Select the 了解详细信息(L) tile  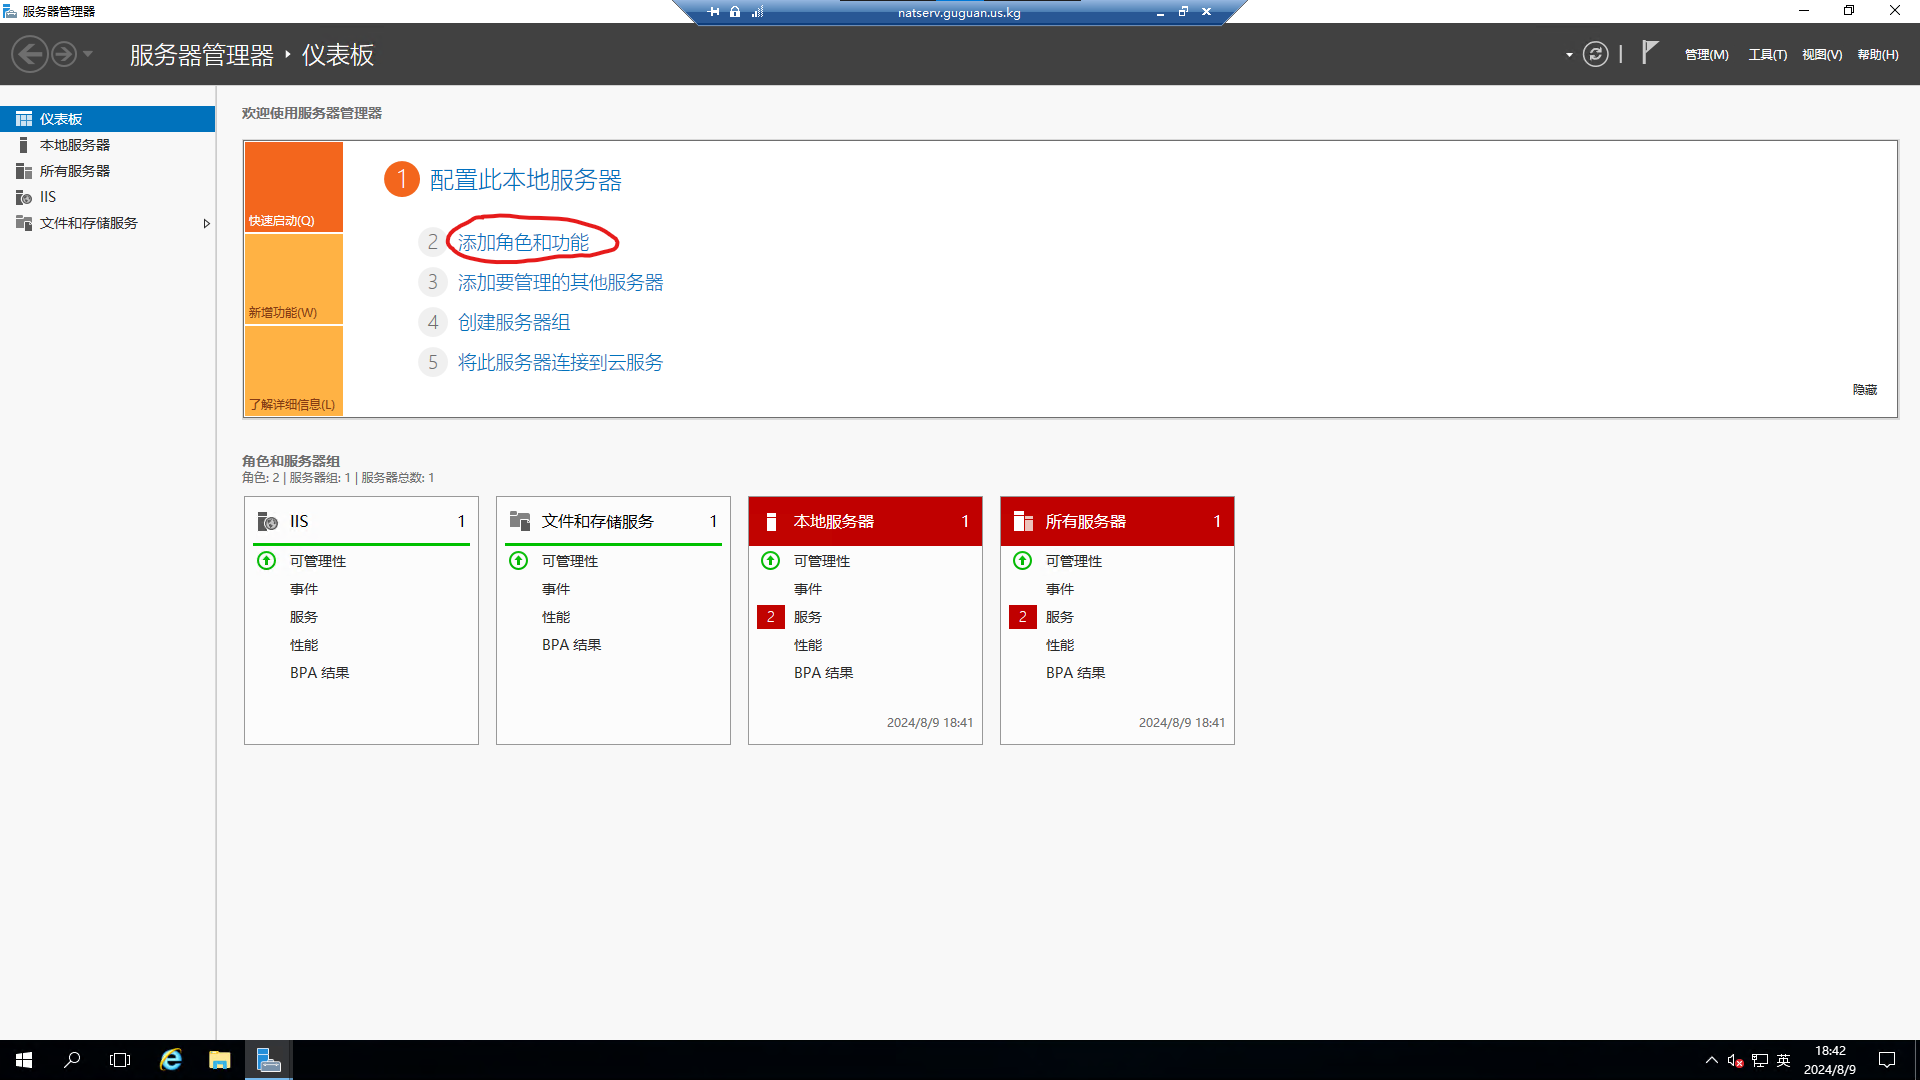(x=294, y=371)
